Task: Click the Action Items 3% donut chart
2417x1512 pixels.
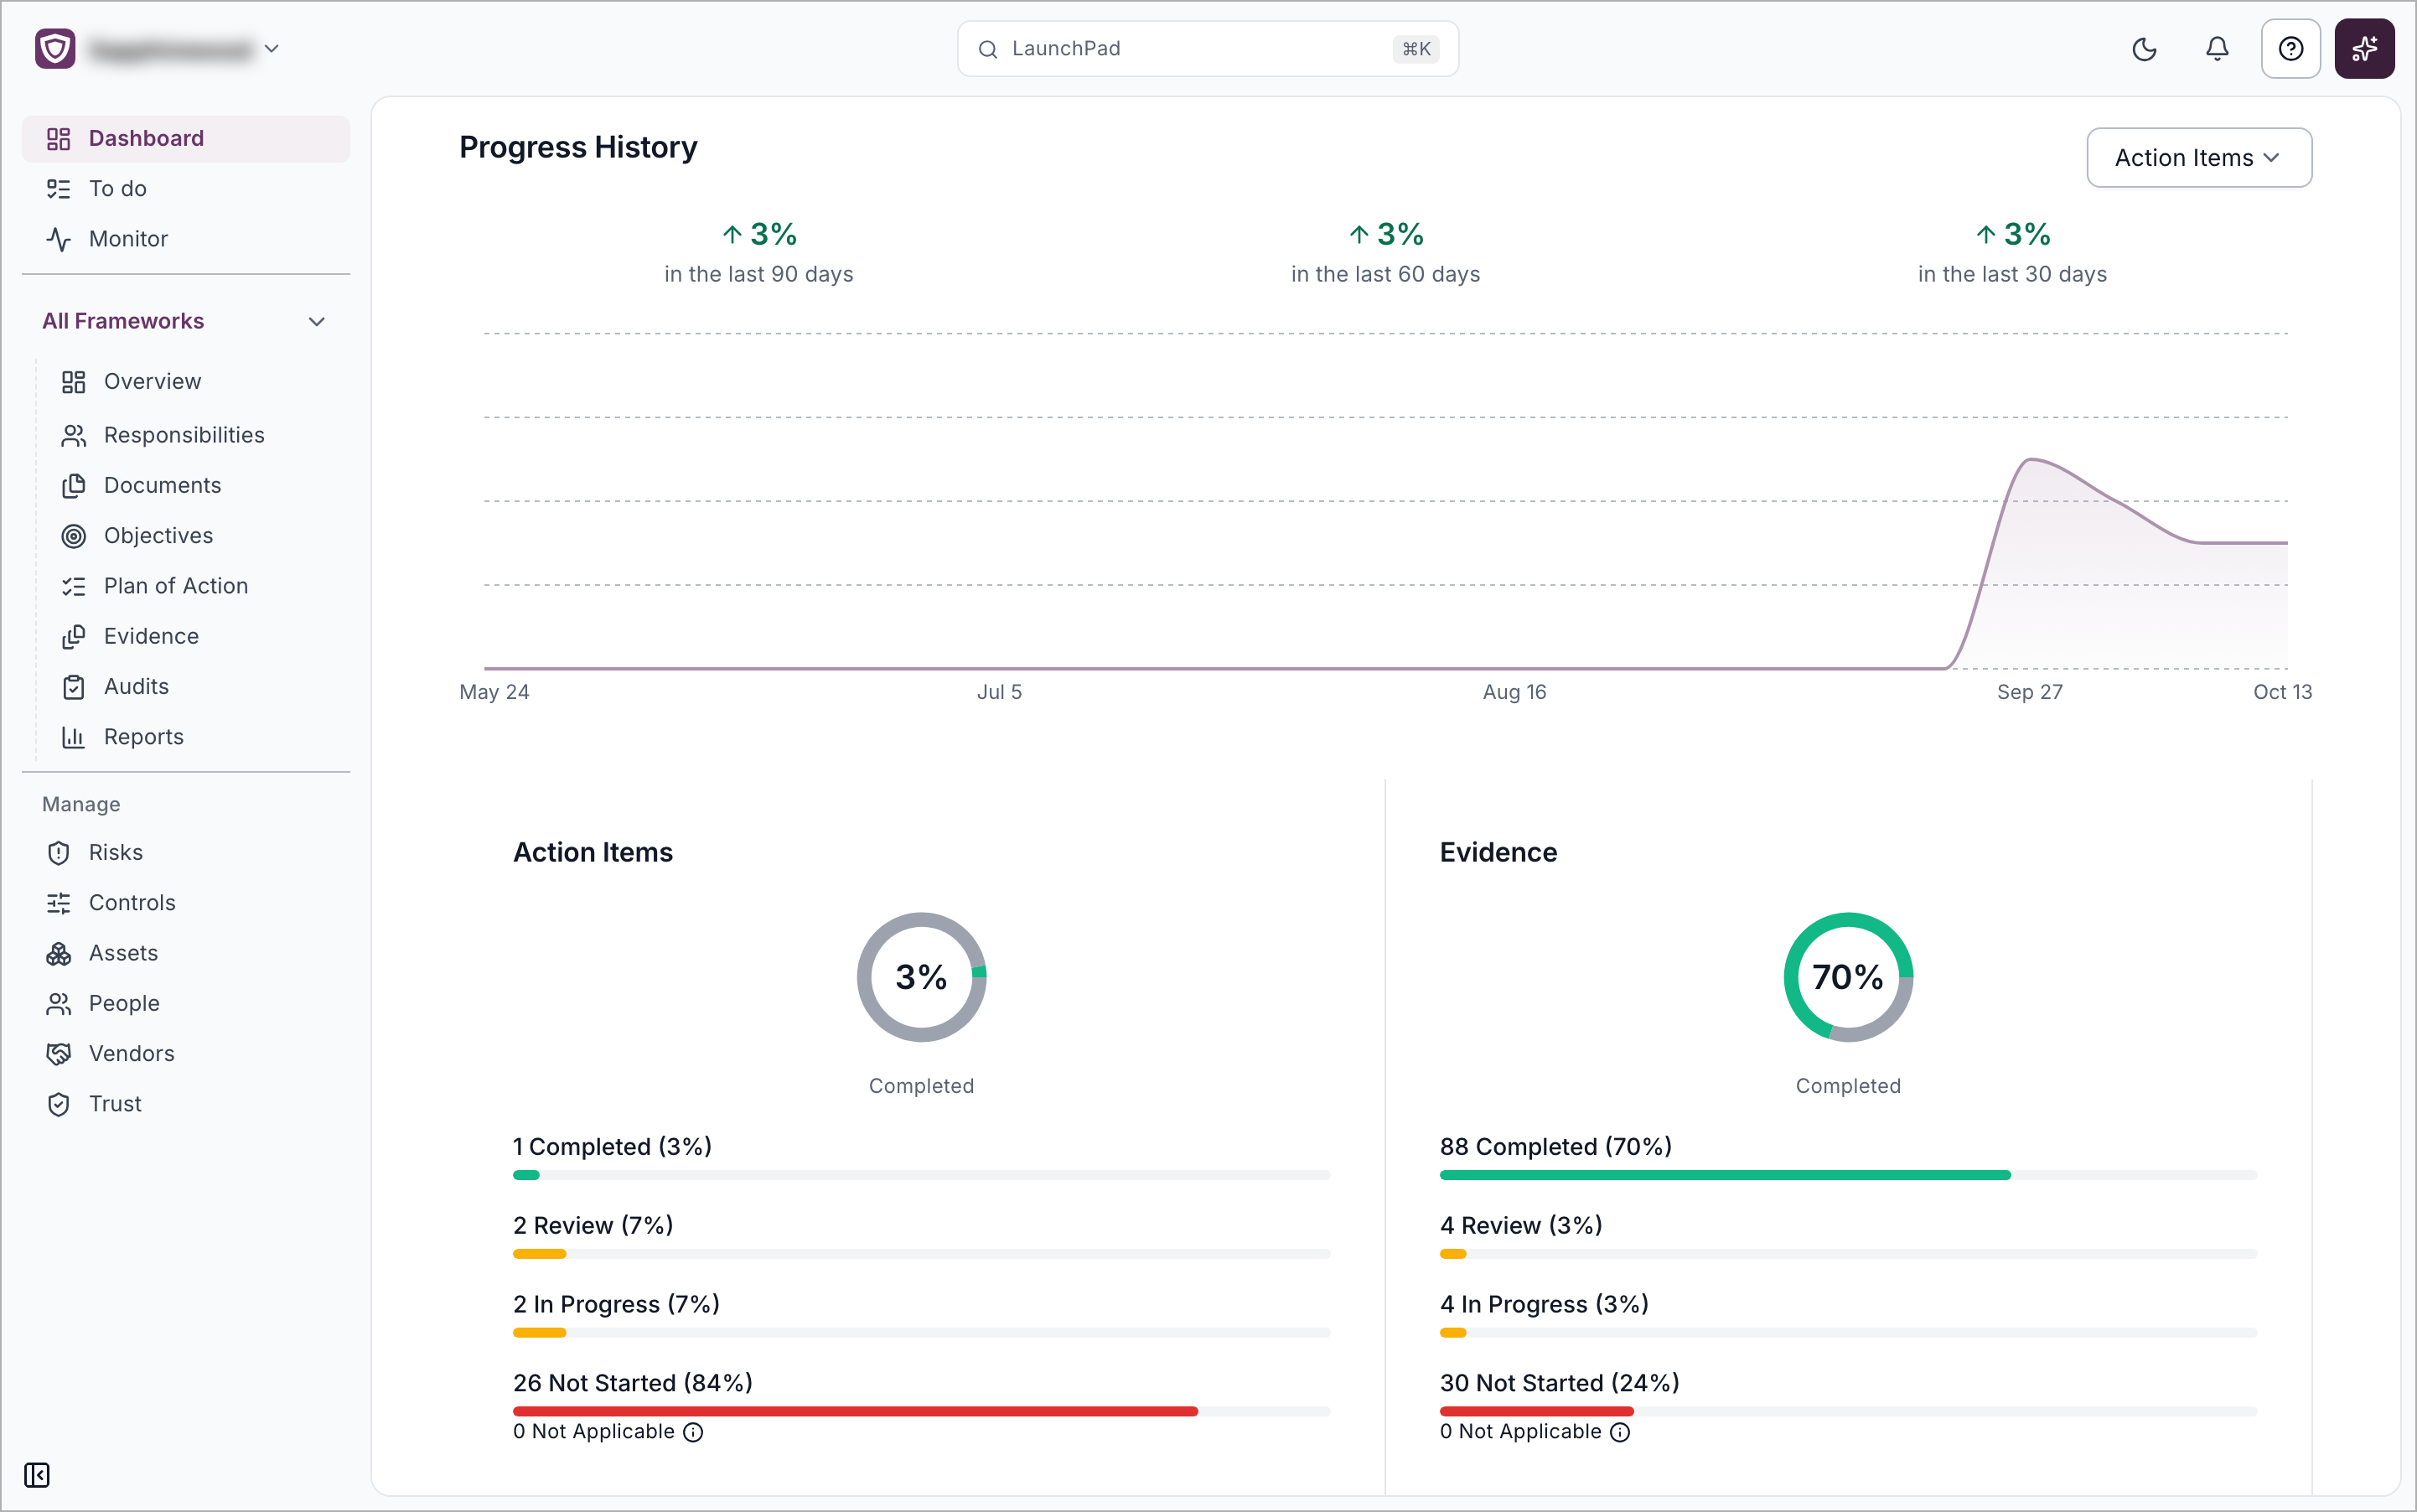Action: click(921, 976)
